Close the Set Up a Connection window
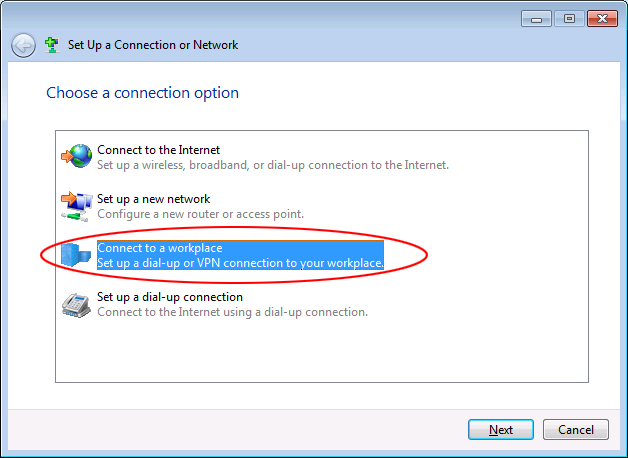The width and height of the screenshot is (628, 458). (602, 19)
